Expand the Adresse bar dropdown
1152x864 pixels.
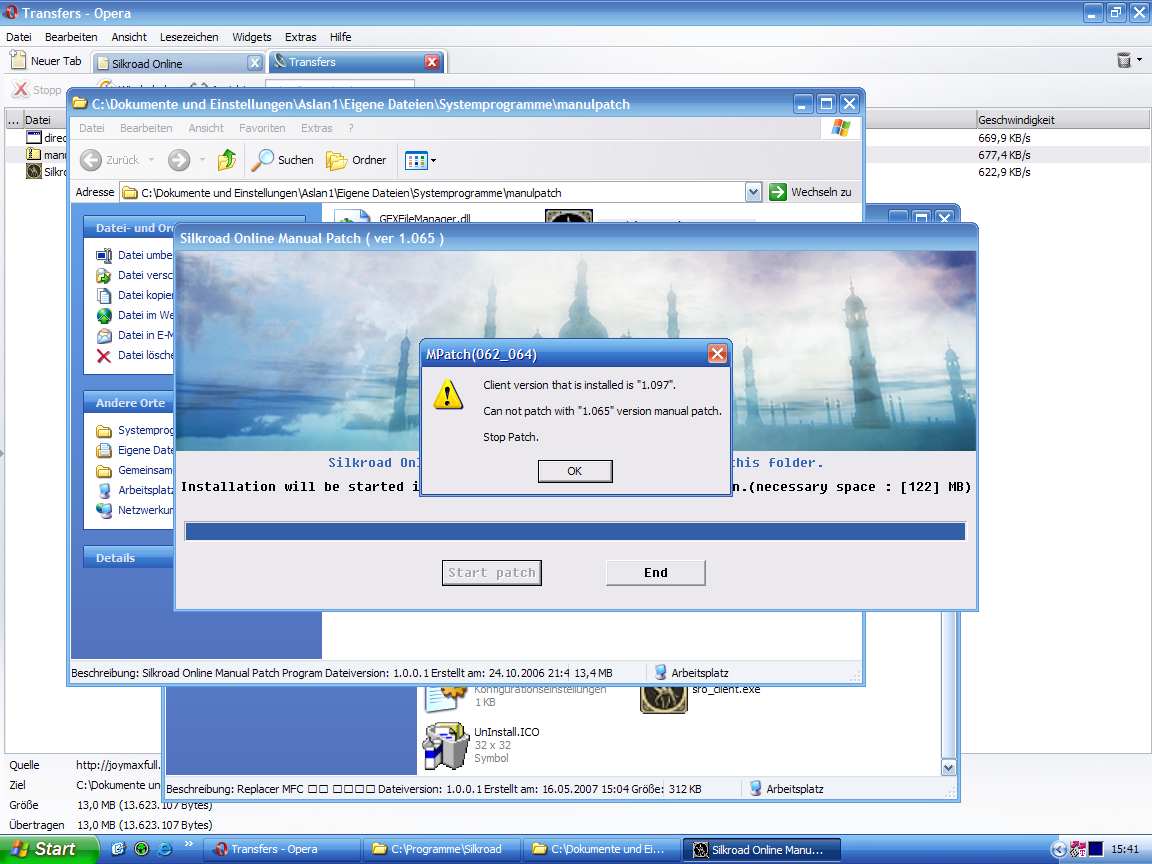pyautogui.click(x=753, y=192)
